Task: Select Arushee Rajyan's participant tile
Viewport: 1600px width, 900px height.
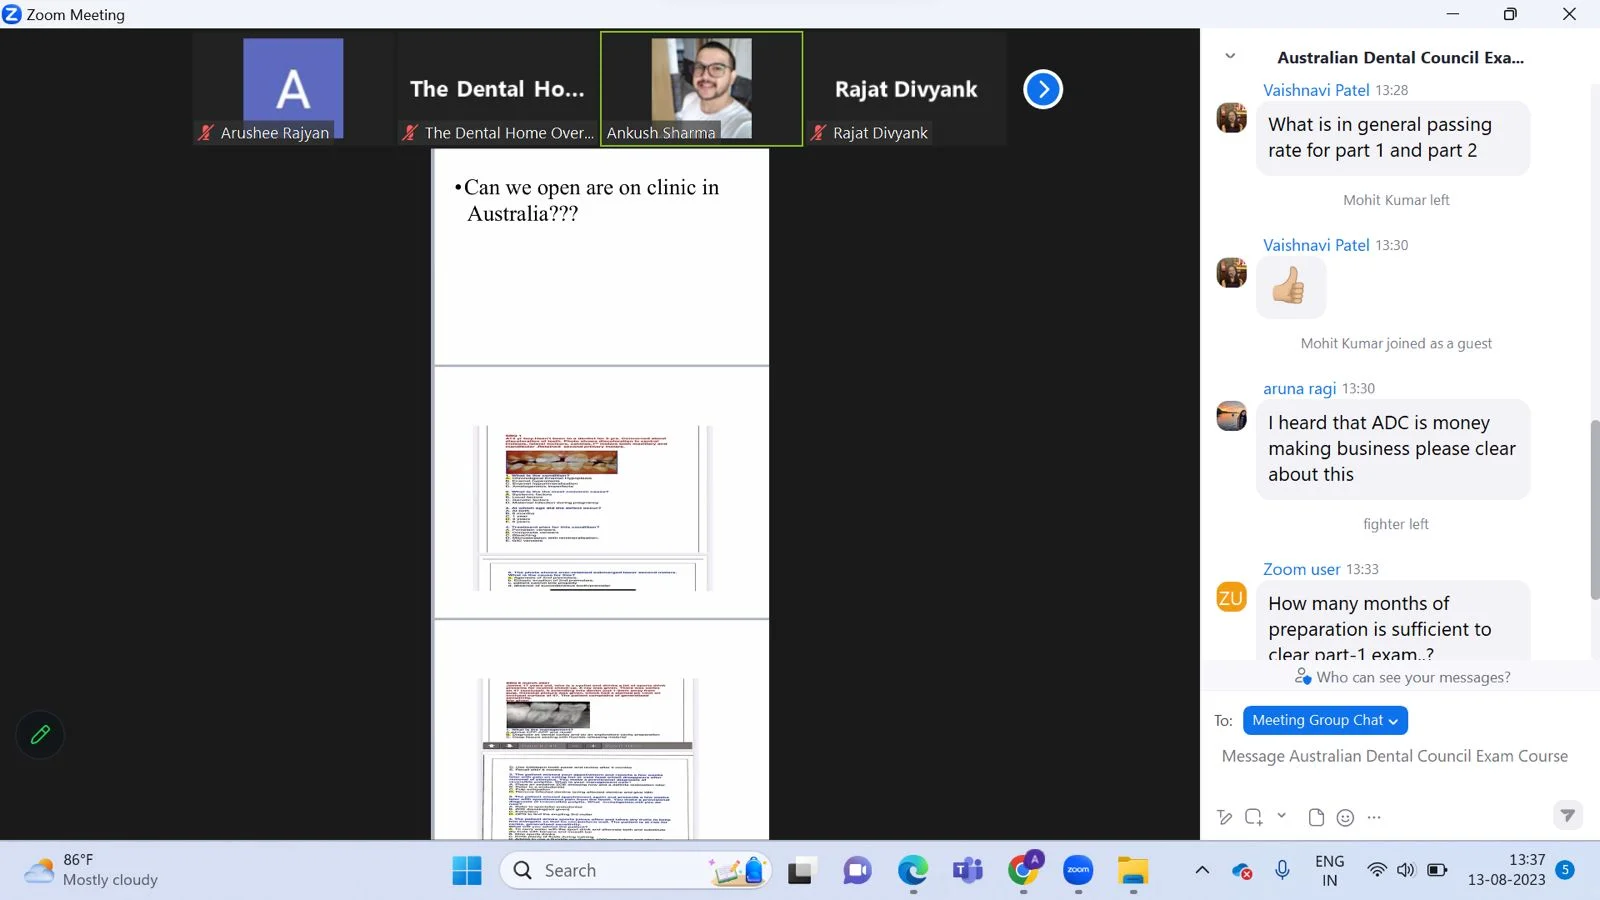Action: coord(293,89)
